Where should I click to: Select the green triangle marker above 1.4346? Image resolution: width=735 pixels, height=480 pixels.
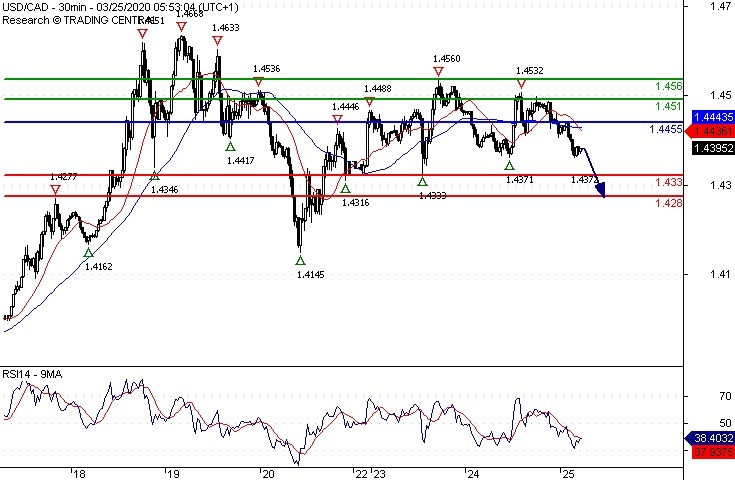point(155,175)
